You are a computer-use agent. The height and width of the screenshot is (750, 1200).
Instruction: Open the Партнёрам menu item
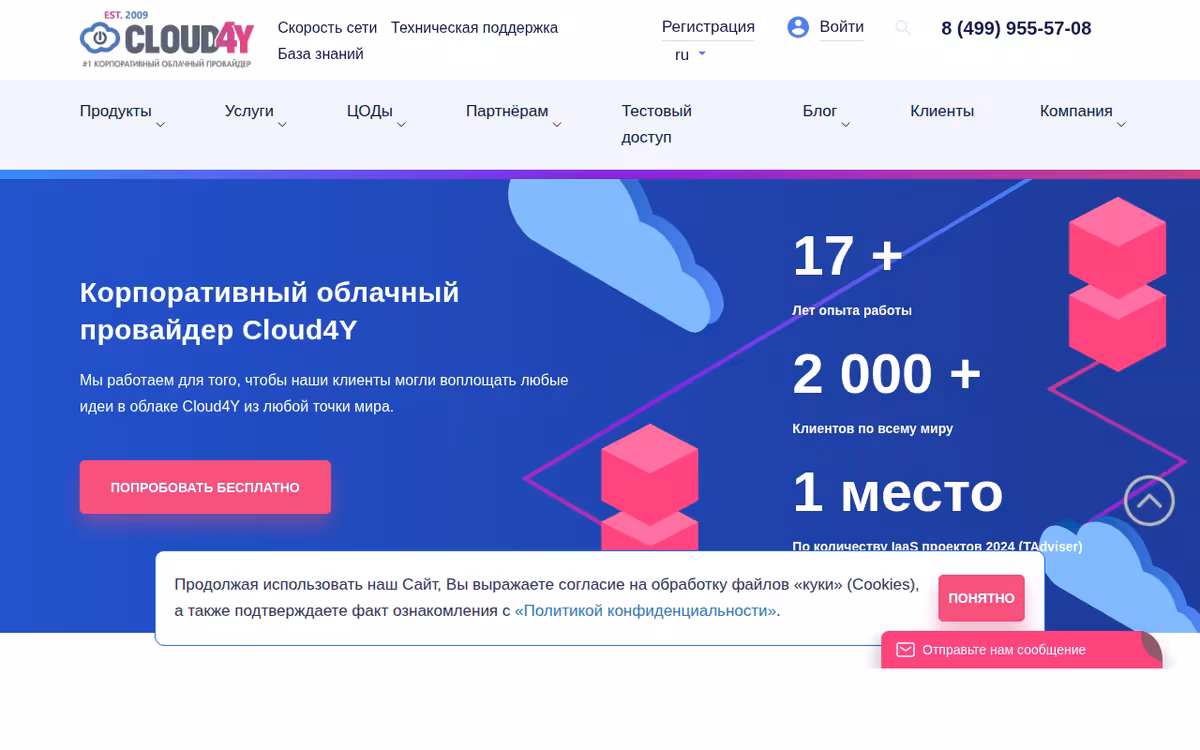pyautogui.click(x=507, y=111)
